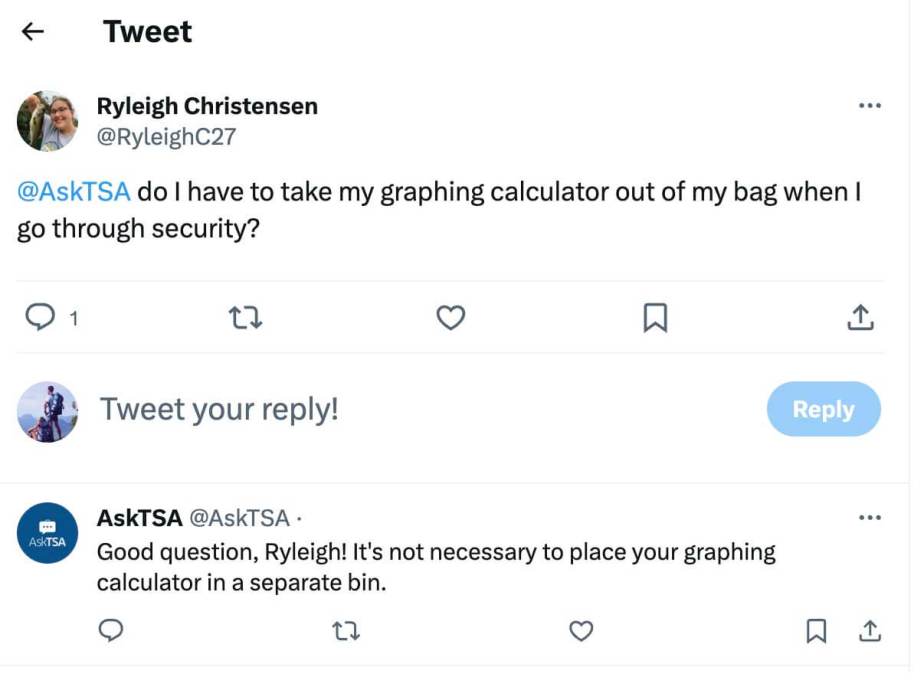
Task: Bookmark Ryleigh's graphing calculator tweet
Action: 655,318
